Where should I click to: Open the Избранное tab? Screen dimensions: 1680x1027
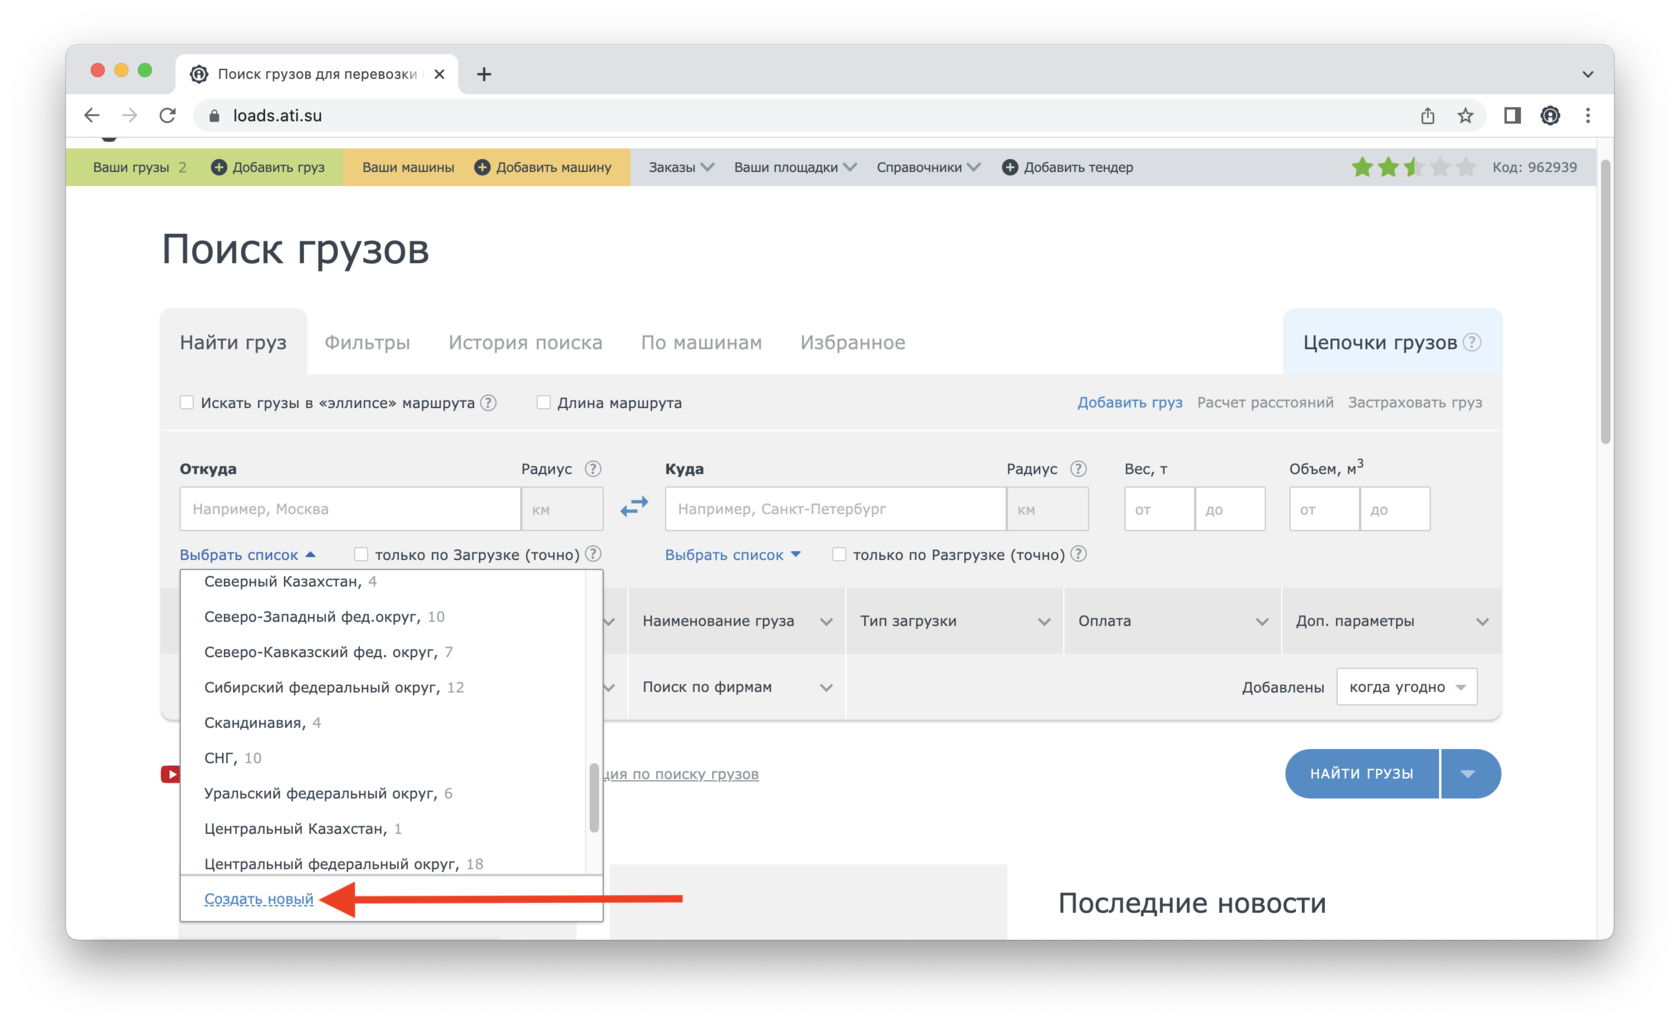click(852, 342)
